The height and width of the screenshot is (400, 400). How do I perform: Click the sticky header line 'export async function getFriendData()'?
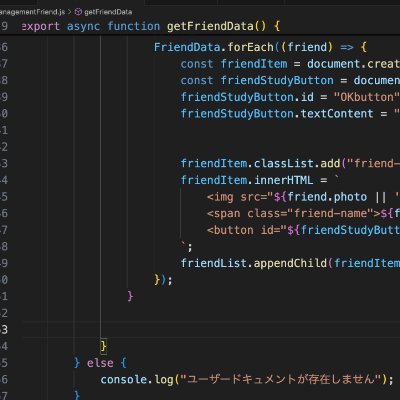[x=151, y=26]
